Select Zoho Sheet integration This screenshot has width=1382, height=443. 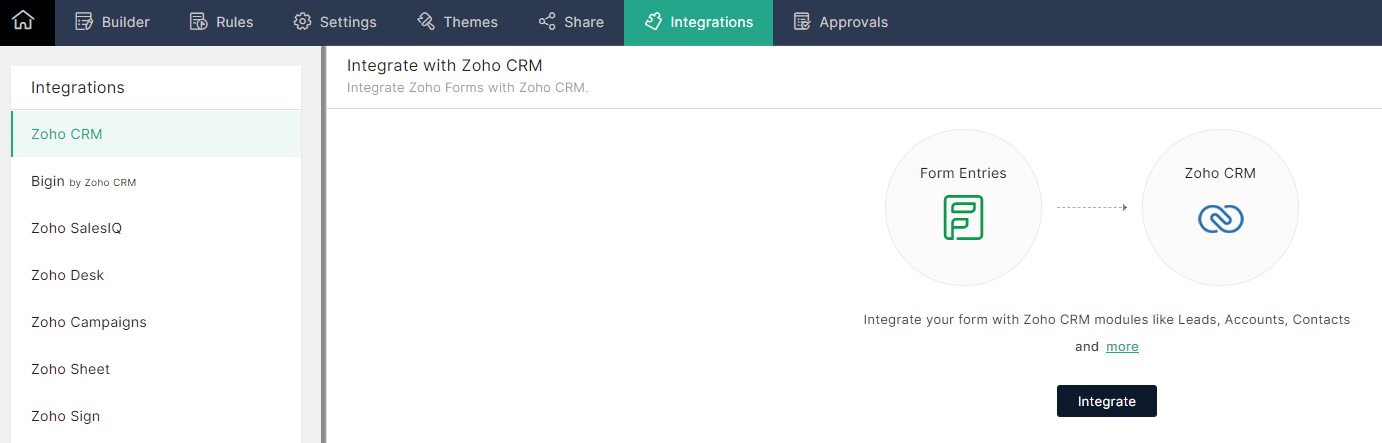tap(156, 369)
